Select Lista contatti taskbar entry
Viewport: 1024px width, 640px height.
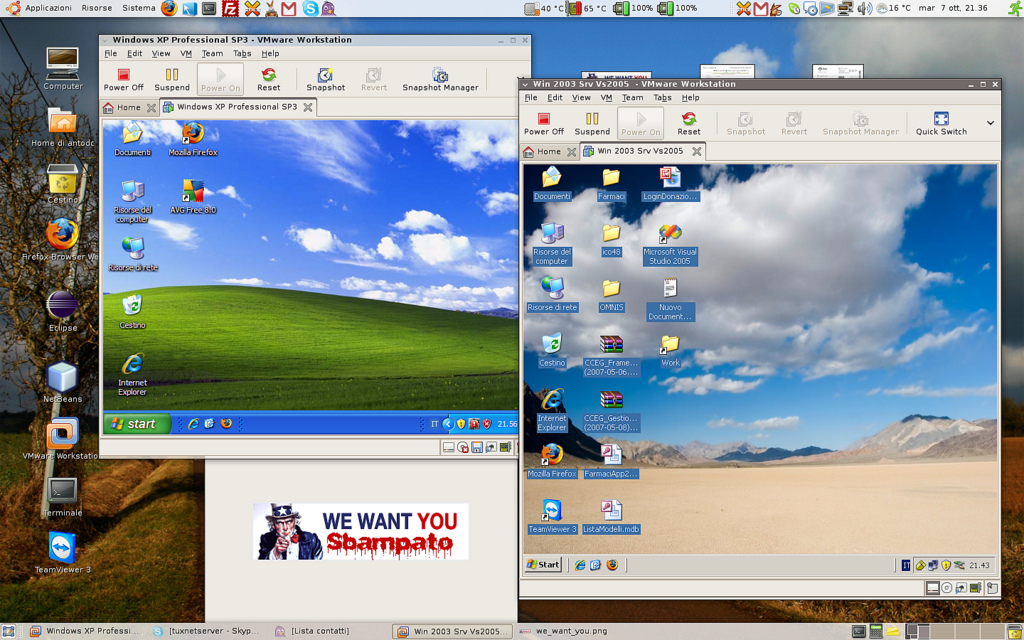(x=312, y=631)
